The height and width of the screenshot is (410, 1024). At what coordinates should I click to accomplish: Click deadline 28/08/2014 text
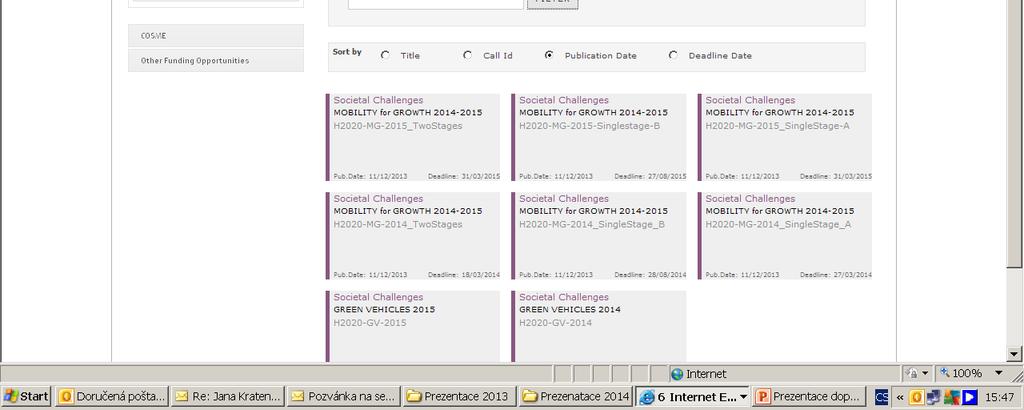pos(650,275)
